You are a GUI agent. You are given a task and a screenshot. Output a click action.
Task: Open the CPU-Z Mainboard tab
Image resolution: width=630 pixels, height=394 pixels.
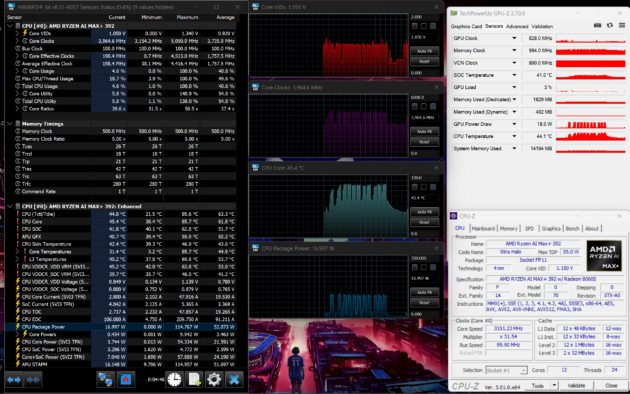pos(483,229)
